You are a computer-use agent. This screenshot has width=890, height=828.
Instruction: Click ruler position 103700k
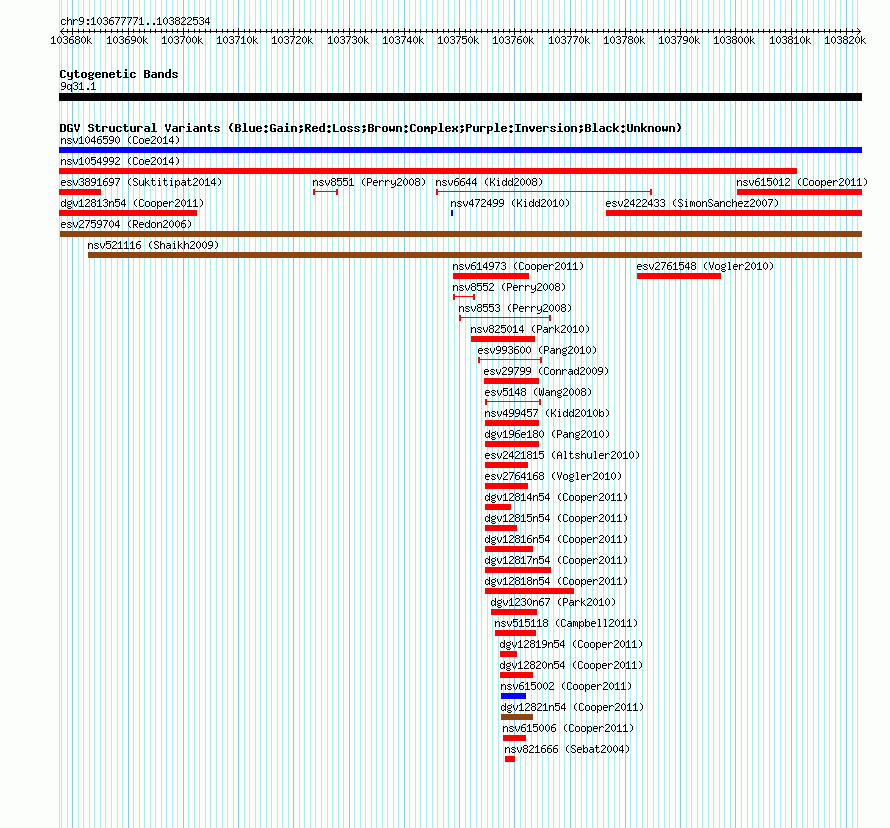pyautogui.click(x=182, y=40)
